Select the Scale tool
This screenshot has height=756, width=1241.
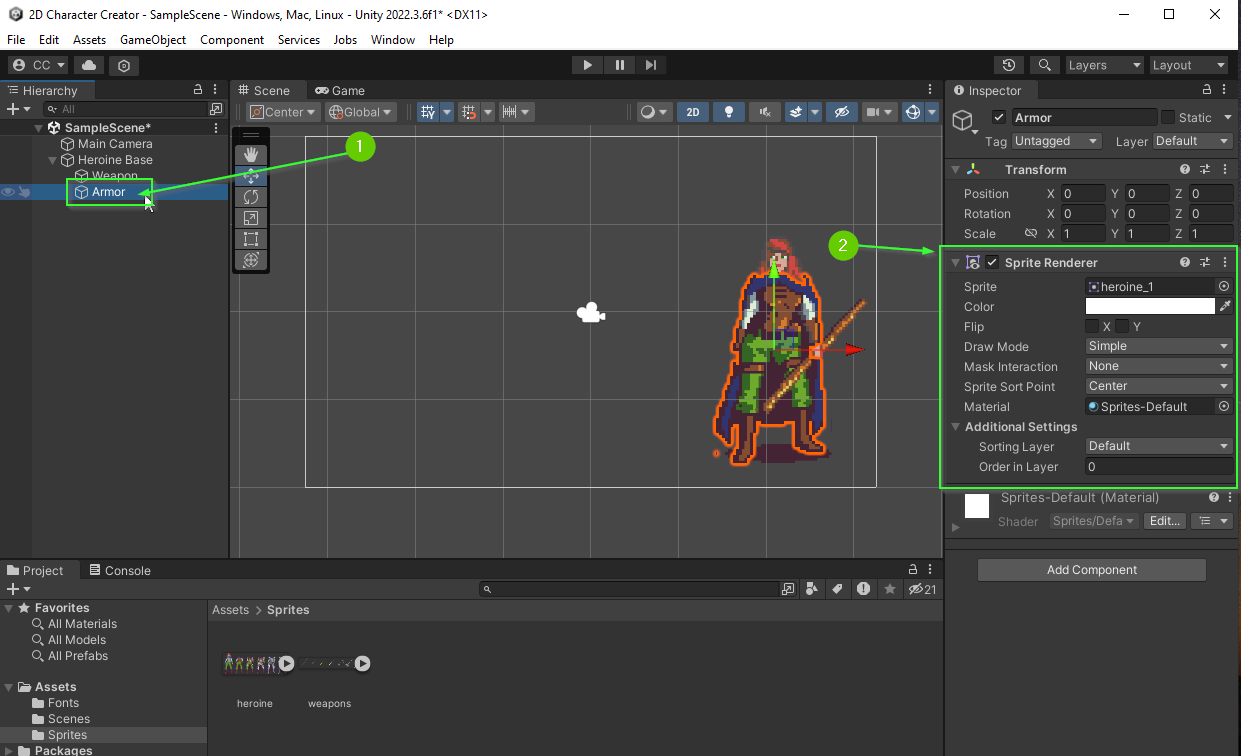click(x=250, y=219)
